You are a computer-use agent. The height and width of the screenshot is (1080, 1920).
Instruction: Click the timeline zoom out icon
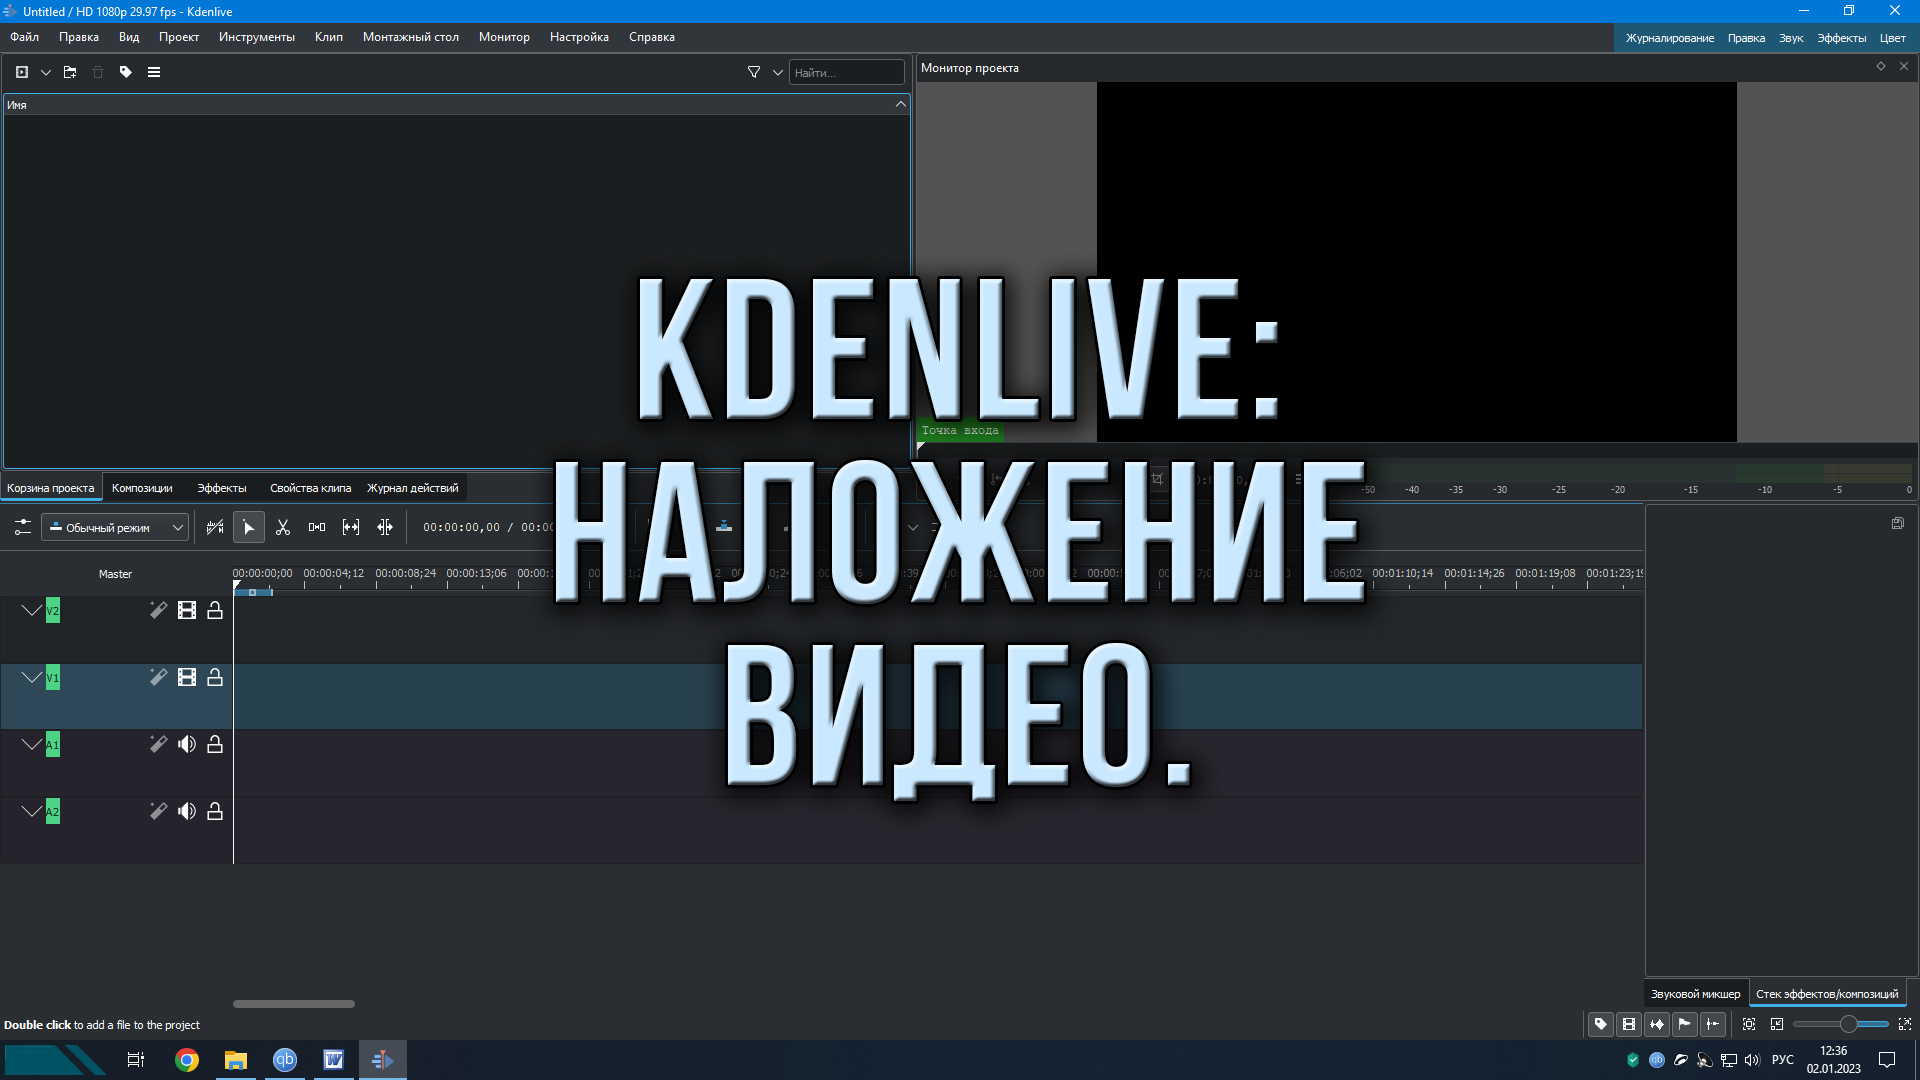[x=1777, y=1024]
